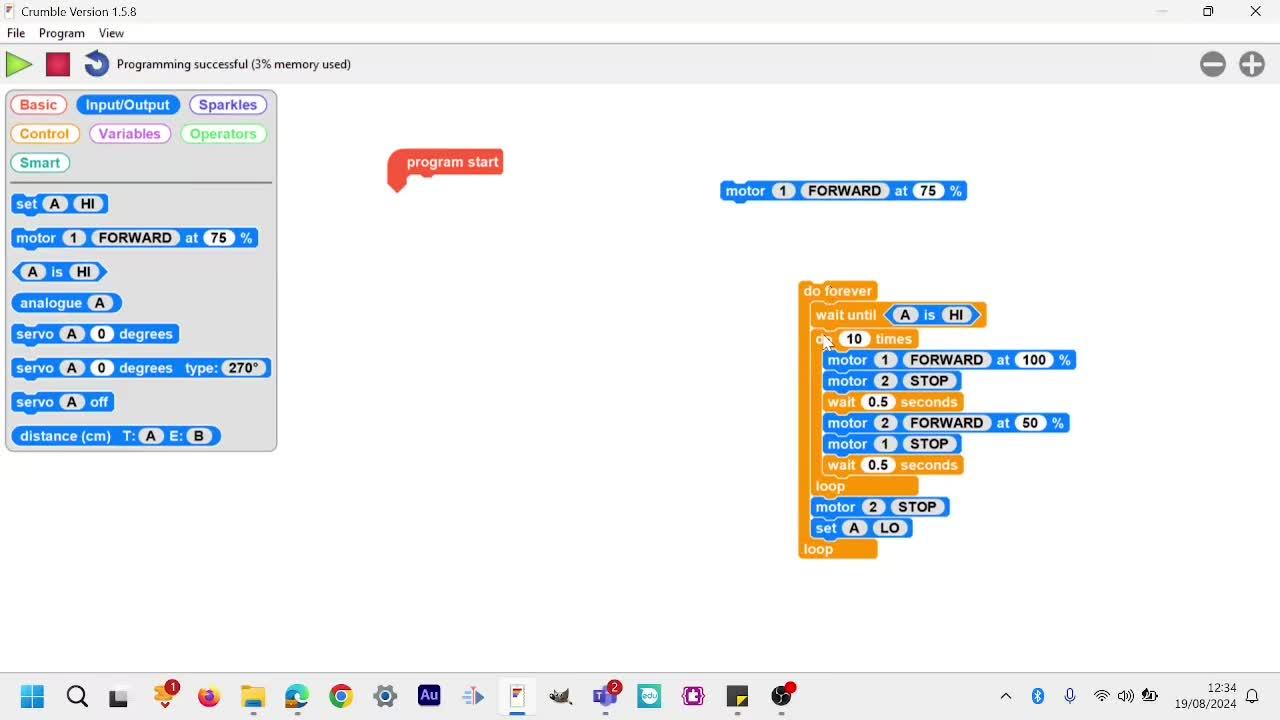Open Microsoft Teams from the taskbar
Image resolution: width=1280 pixels, height=720 pixels.
[606, 696]
